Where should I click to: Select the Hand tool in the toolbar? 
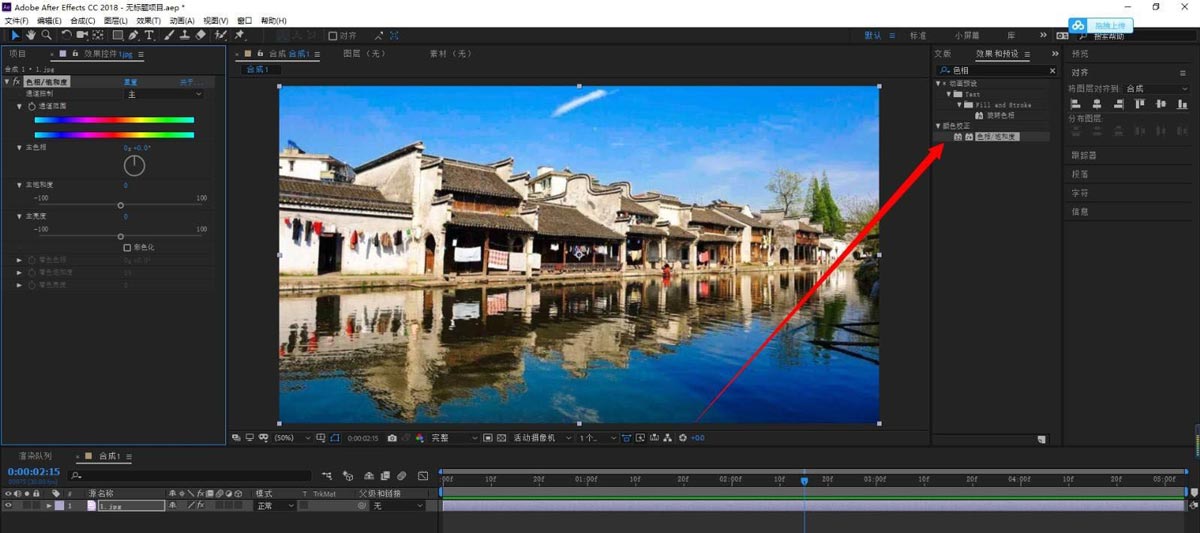tap(31, 35)
